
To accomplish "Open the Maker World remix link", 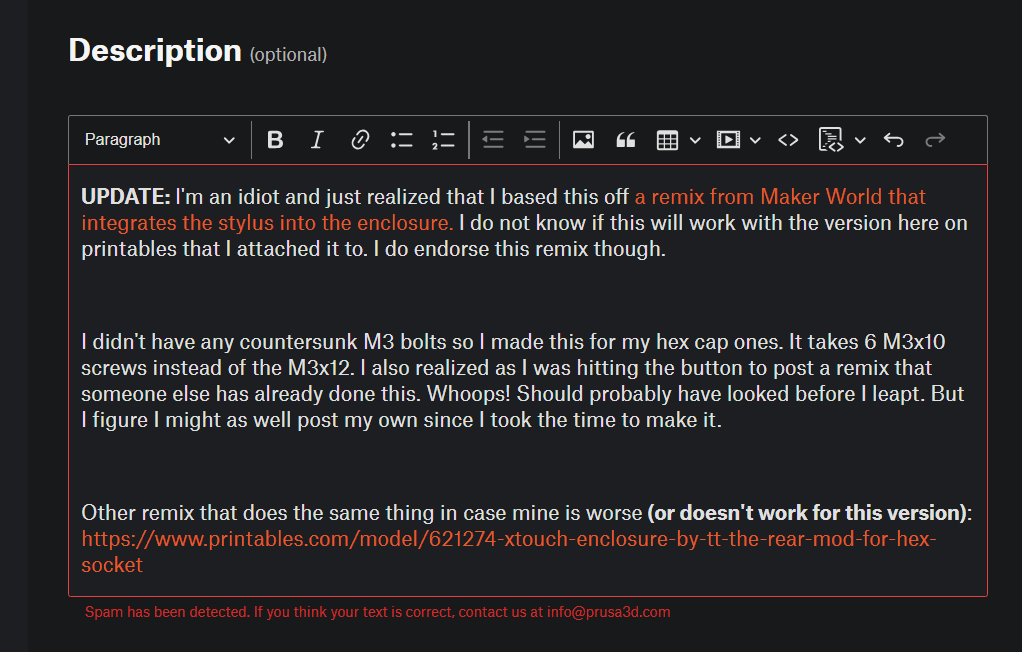I will [x=503, y=210].
